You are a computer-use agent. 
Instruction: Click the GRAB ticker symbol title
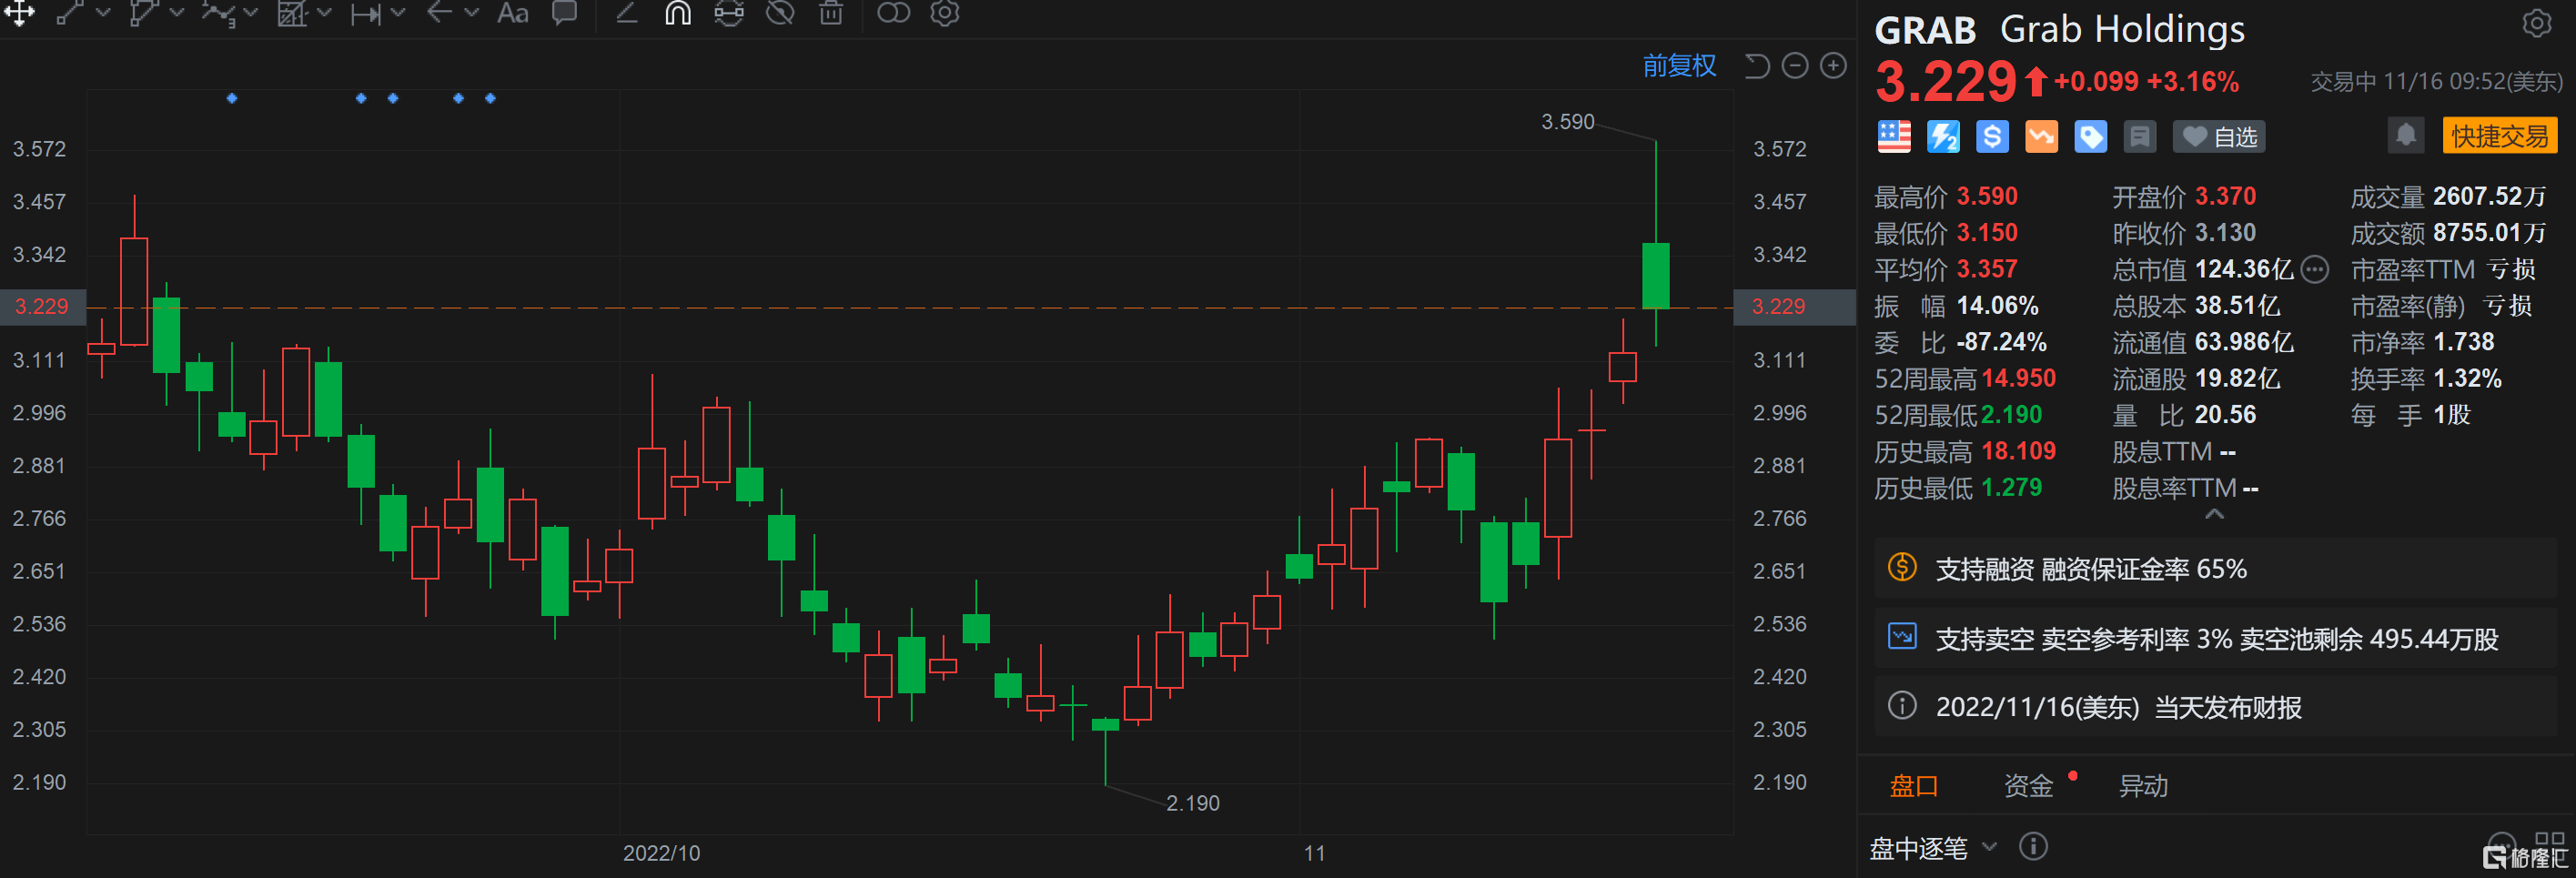1925,30
